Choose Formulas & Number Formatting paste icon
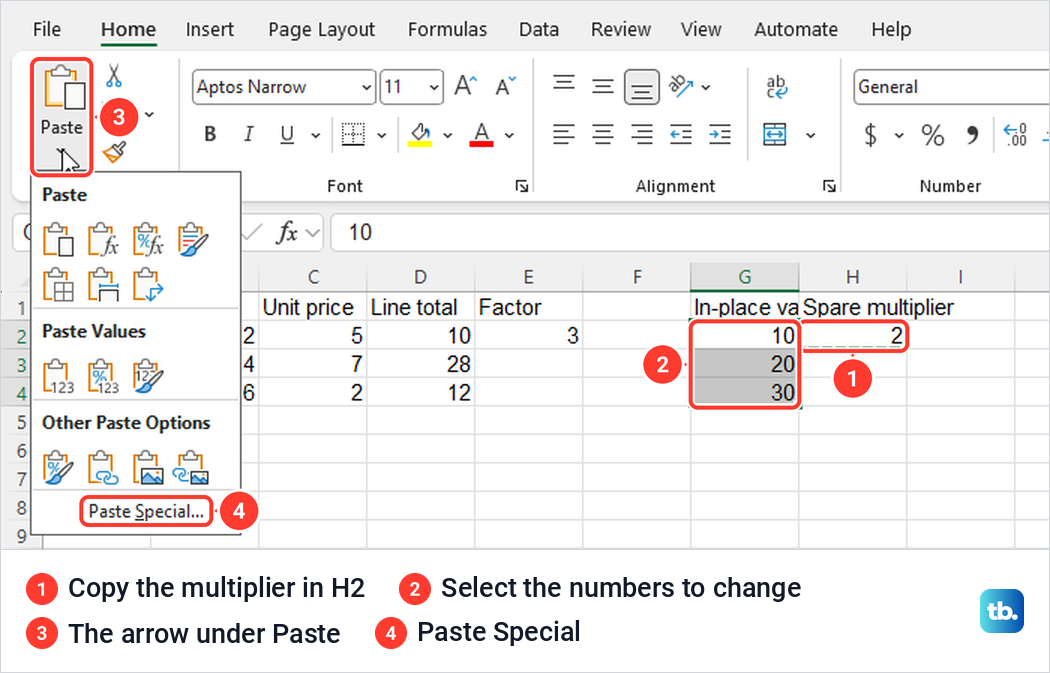Viewport: 1050px width, 673px height. (x=148, y=240)
